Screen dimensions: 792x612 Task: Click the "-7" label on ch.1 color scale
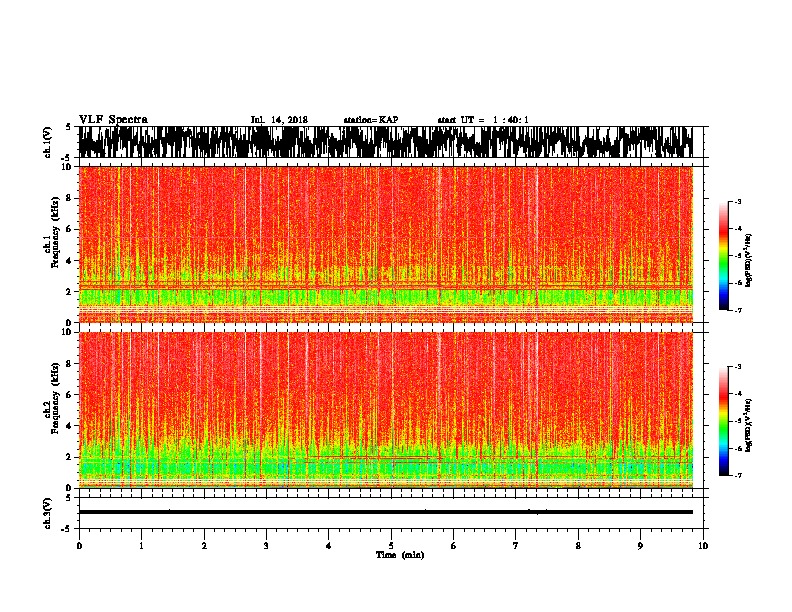pyautogui.click(x=737, y=310)
